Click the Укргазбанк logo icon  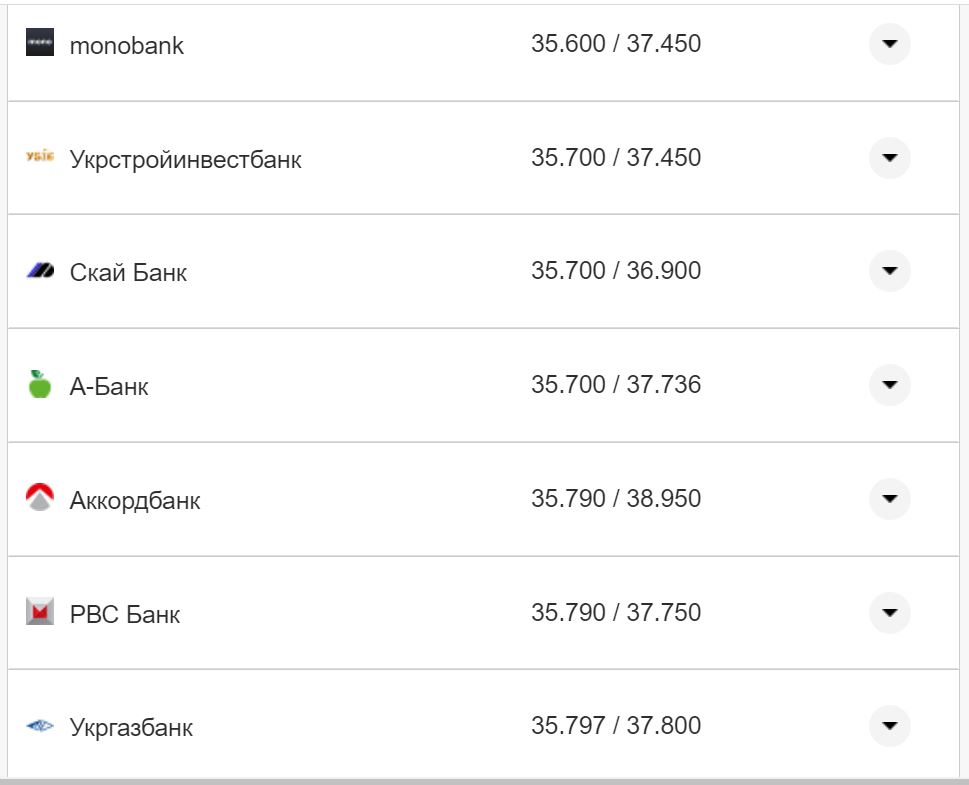pyautogui.click(x=39, y=726)
